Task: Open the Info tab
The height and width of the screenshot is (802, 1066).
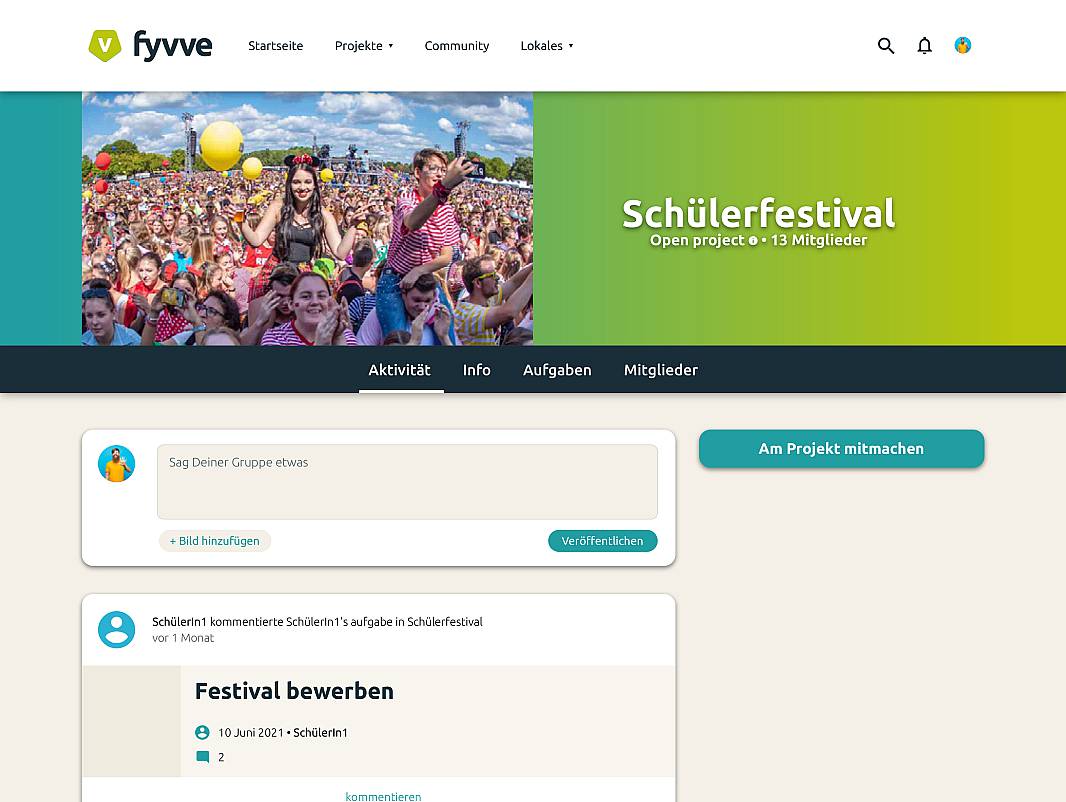Action: (x=477, y=370)
